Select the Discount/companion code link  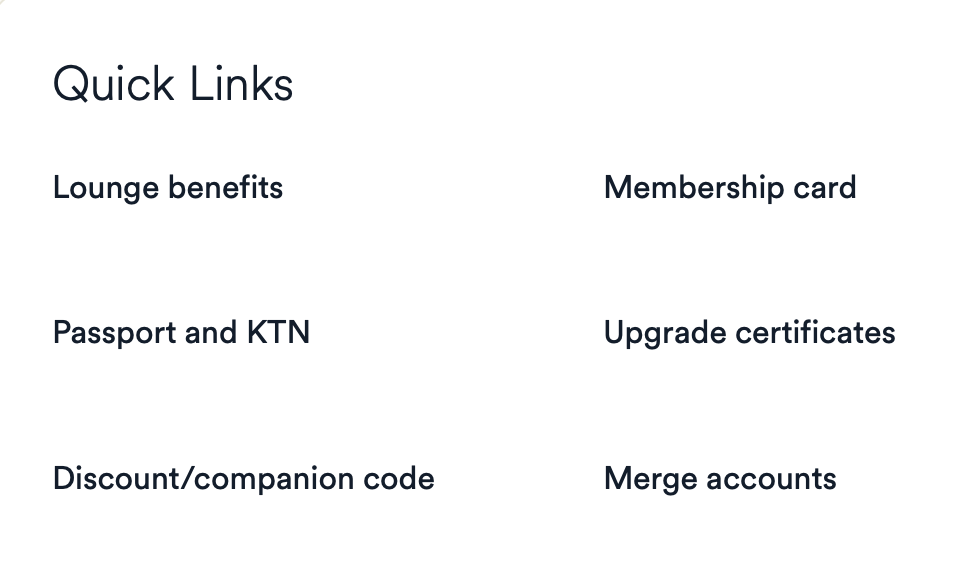pos(243,478)
